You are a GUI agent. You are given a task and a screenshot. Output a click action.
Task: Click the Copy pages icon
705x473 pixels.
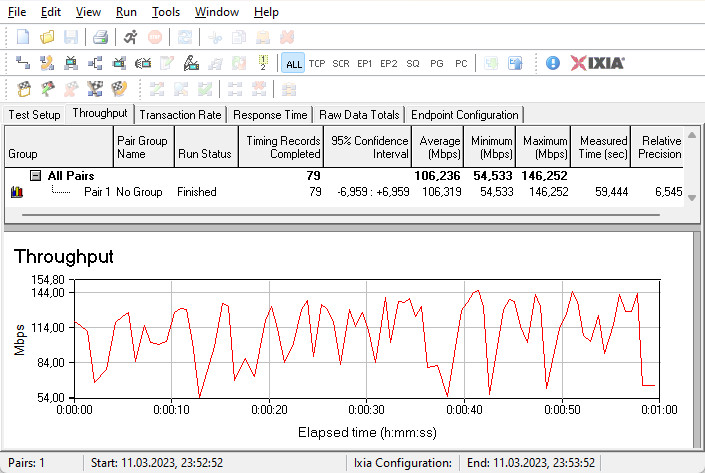point(239,37)
